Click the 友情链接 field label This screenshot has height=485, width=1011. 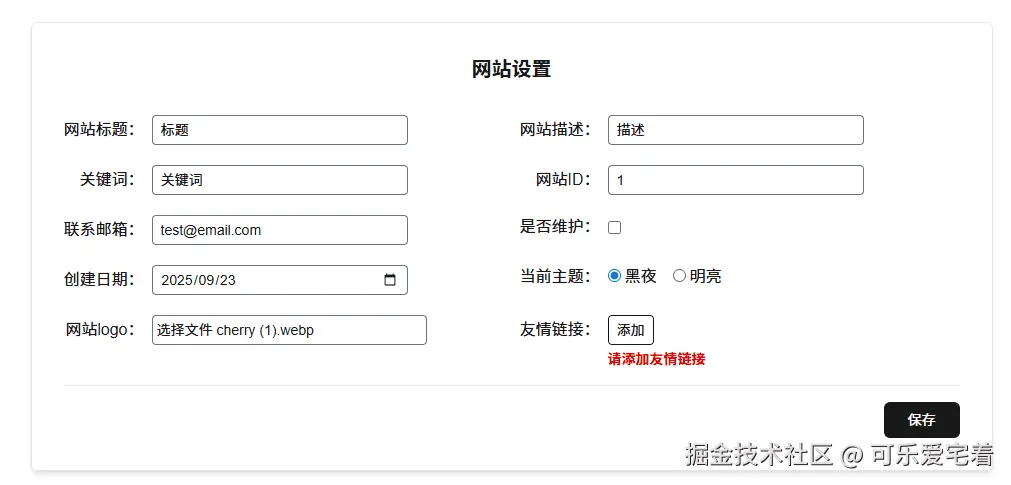coord(555,329)
